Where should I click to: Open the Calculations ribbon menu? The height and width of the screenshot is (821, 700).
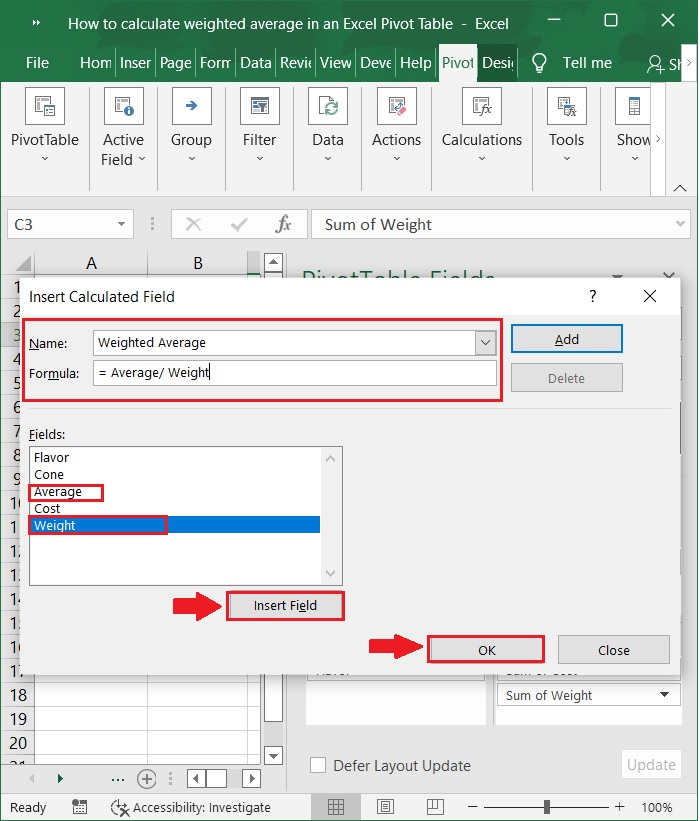point(482,126)
